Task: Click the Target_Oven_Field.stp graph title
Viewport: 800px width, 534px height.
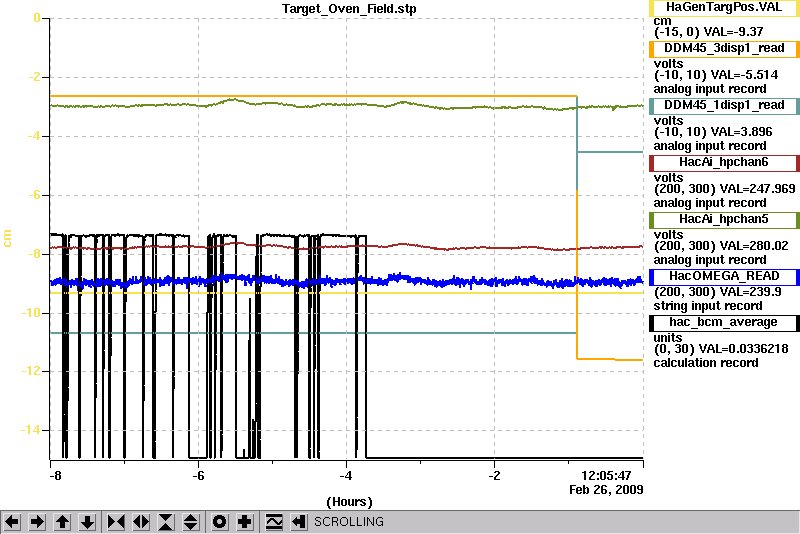Action: [349, 9]
